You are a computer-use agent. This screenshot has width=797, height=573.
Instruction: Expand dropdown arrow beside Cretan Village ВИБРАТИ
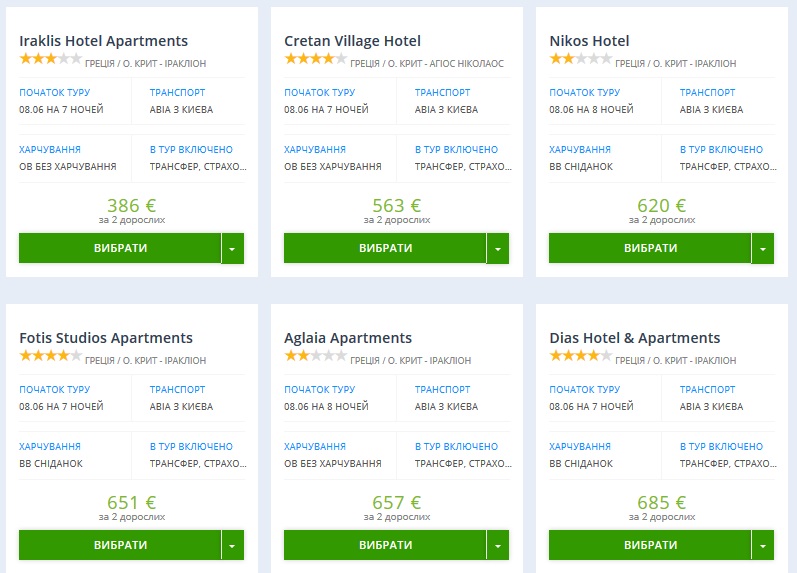click(498, 248)
